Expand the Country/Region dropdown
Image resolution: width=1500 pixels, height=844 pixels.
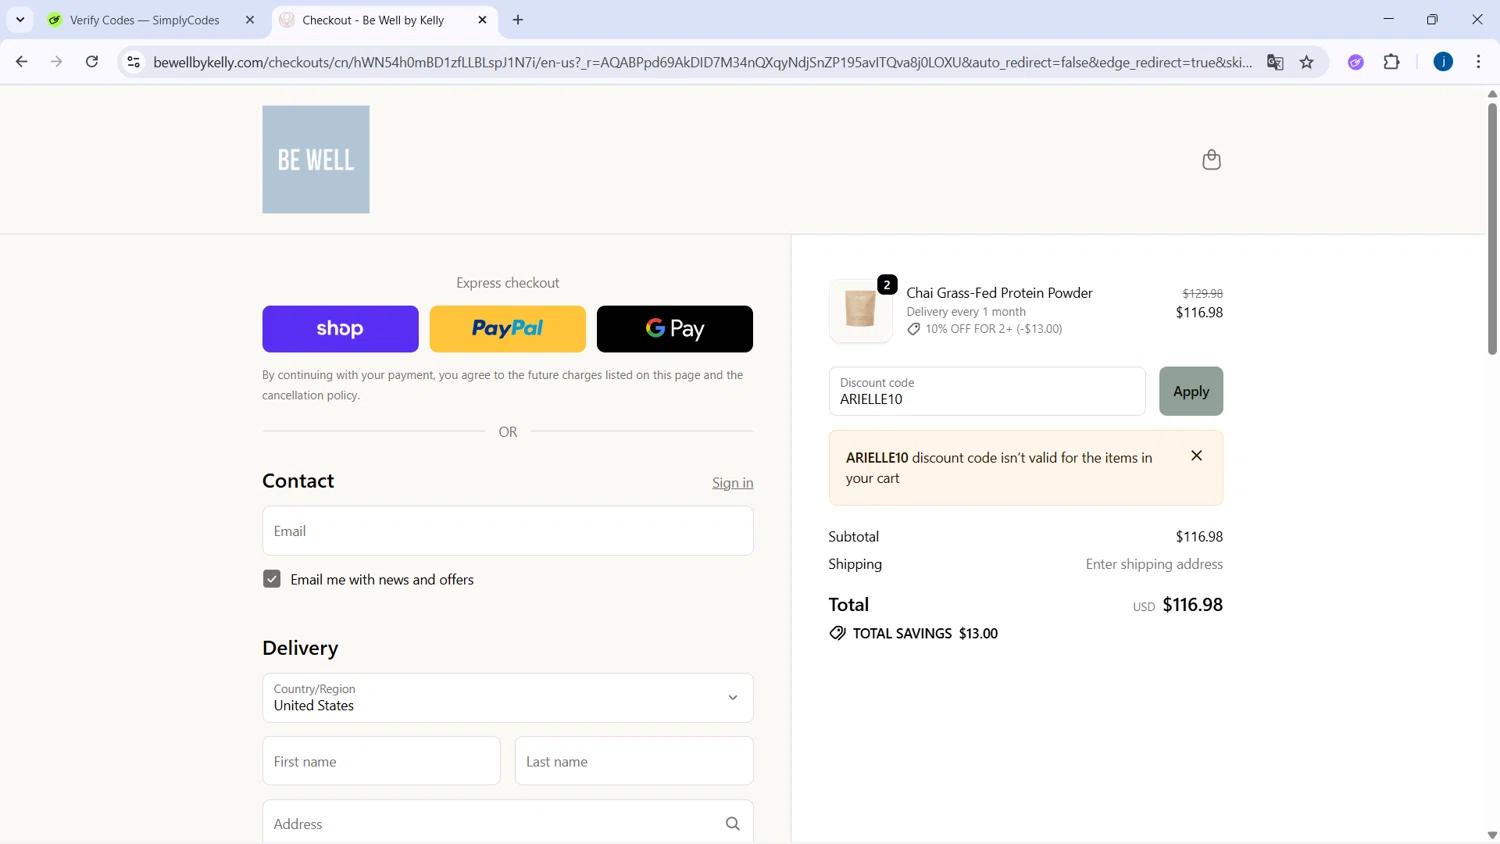[508, 698]
